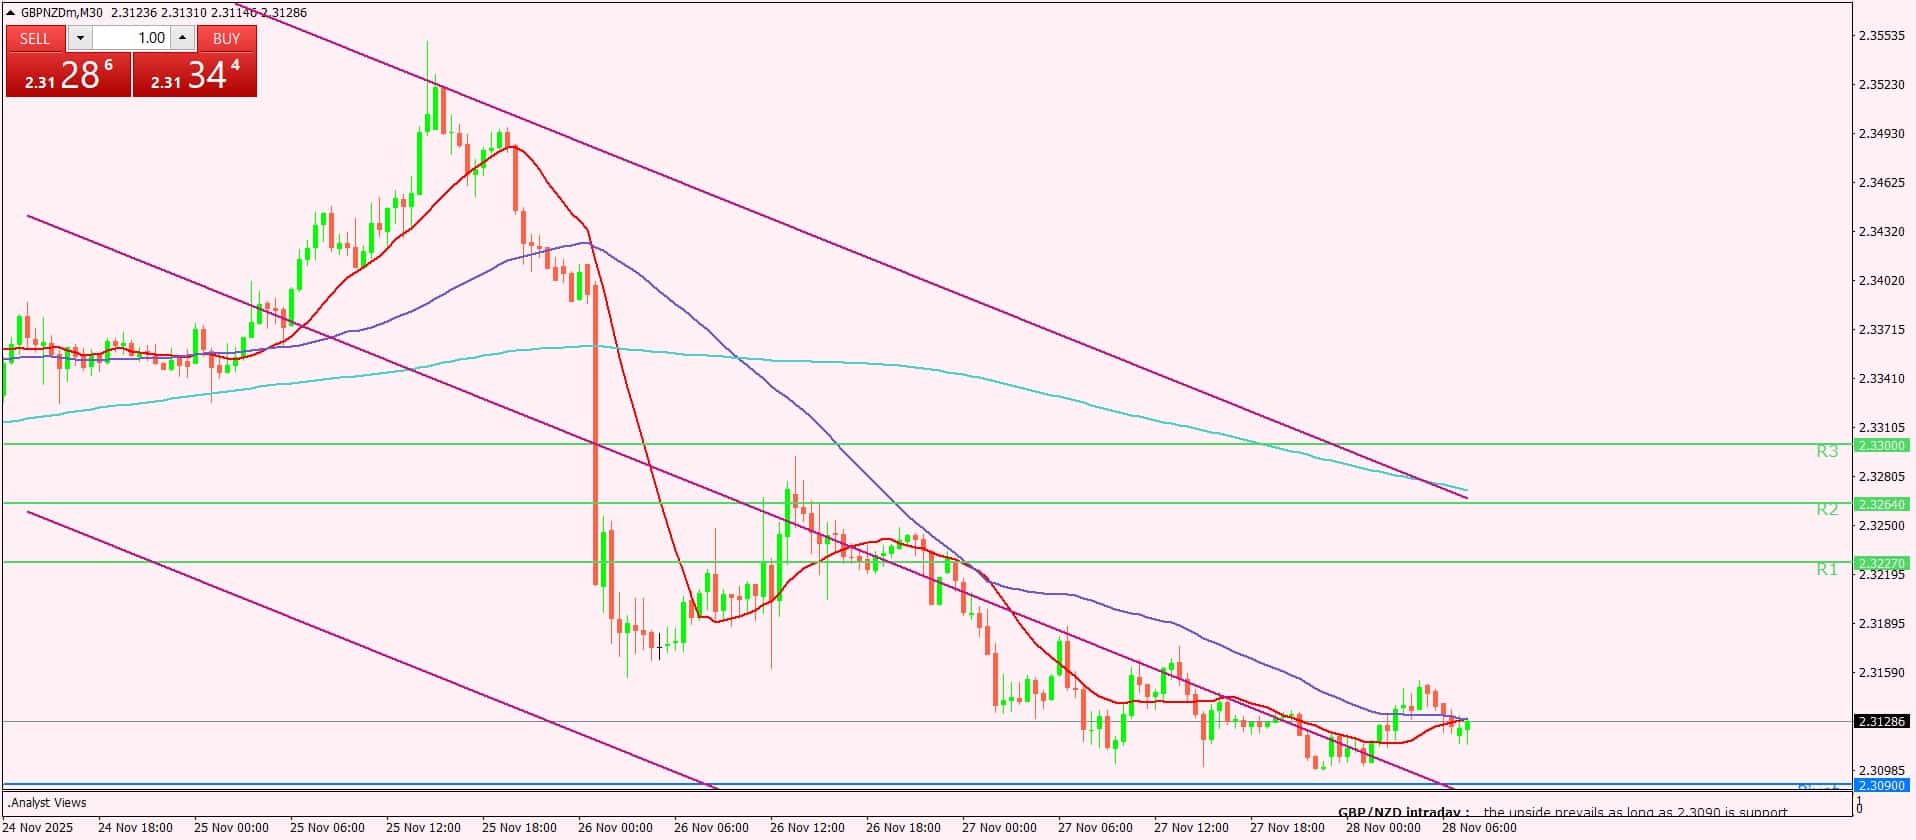Click the '27 Nov 18:00' time axis label
The height and width of the screenshot is (840, 1916).
click(x=1287, y=828)
